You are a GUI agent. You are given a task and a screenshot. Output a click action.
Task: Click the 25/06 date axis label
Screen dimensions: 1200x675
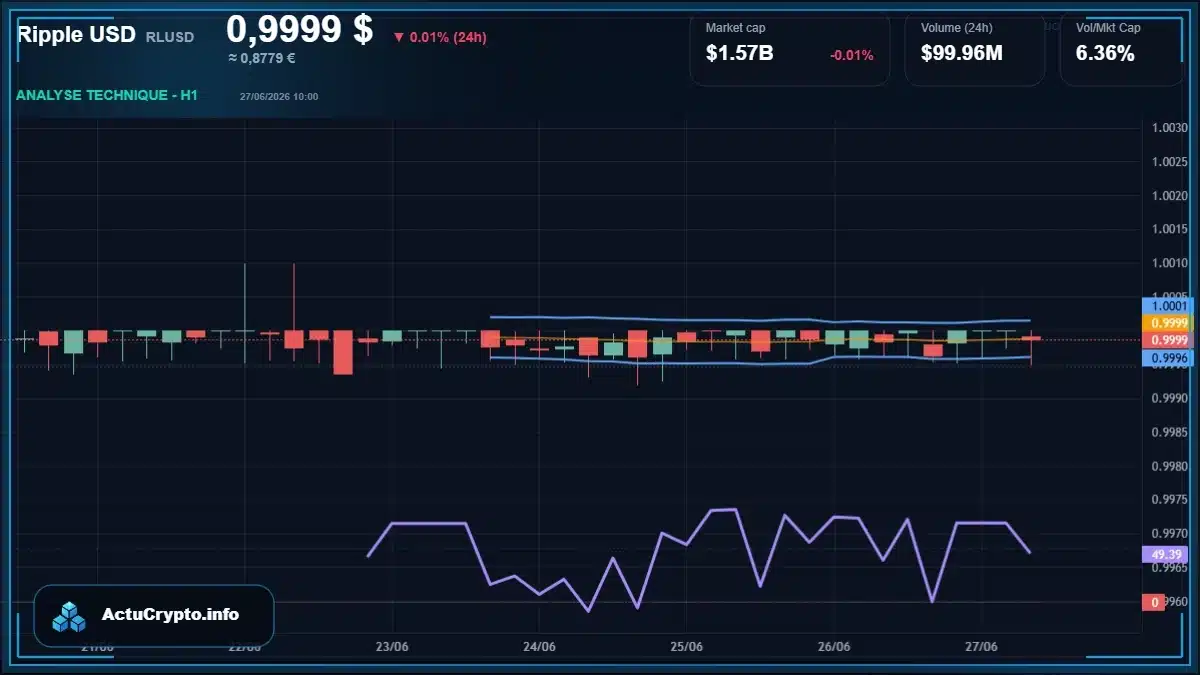[686, 646]
